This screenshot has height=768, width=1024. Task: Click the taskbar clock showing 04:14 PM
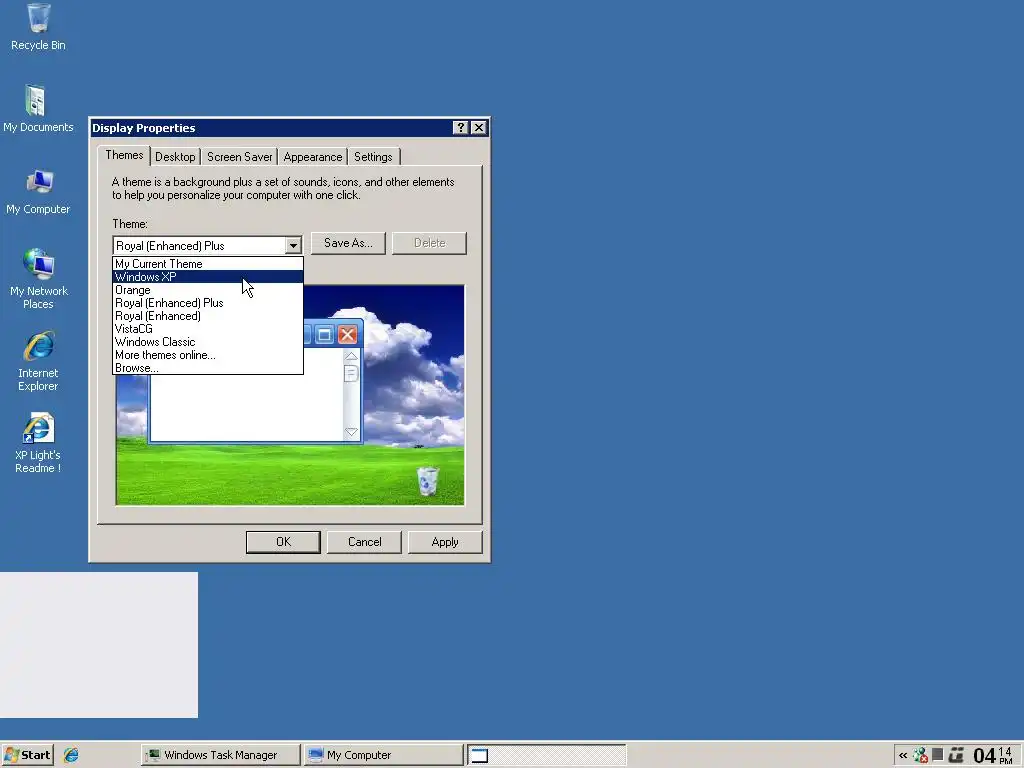pos(993,756)
